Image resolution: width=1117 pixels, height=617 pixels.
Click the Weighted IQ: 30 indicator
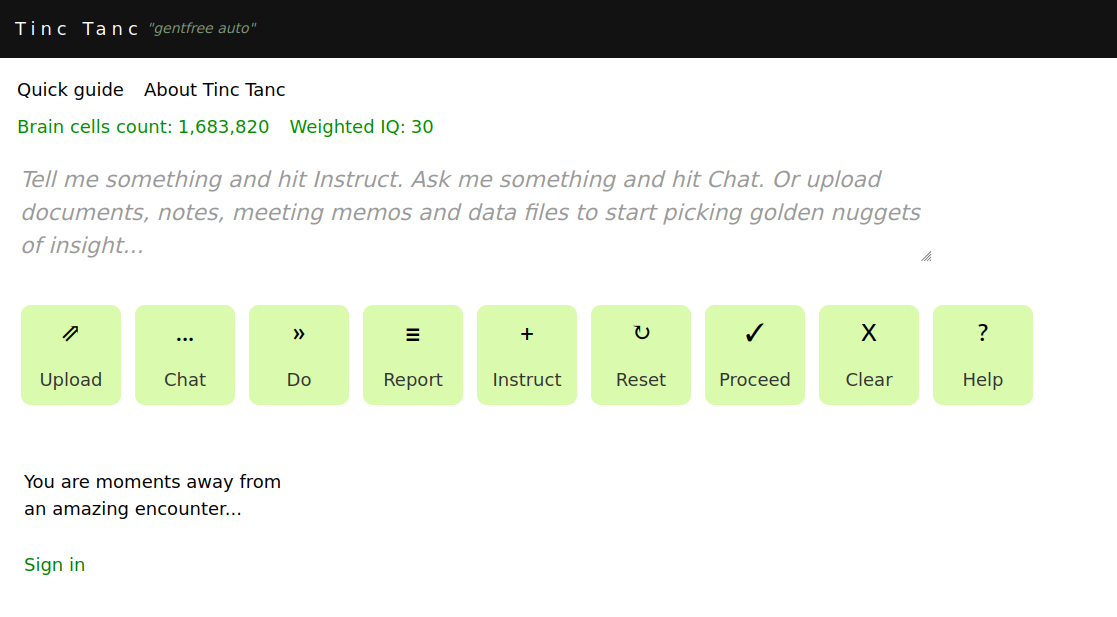(x=361, y=127)
